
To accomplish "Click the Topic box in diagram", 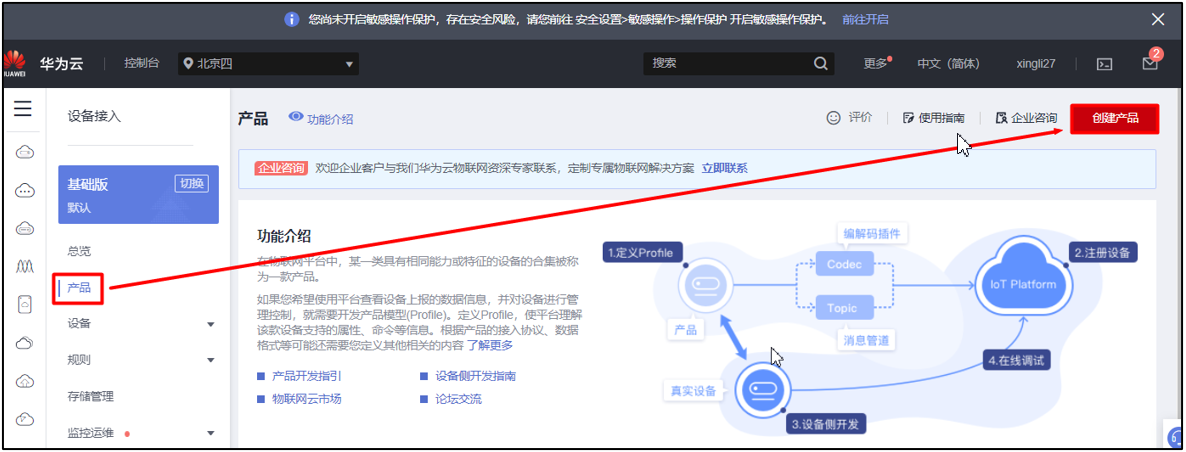I will [845, 308].
